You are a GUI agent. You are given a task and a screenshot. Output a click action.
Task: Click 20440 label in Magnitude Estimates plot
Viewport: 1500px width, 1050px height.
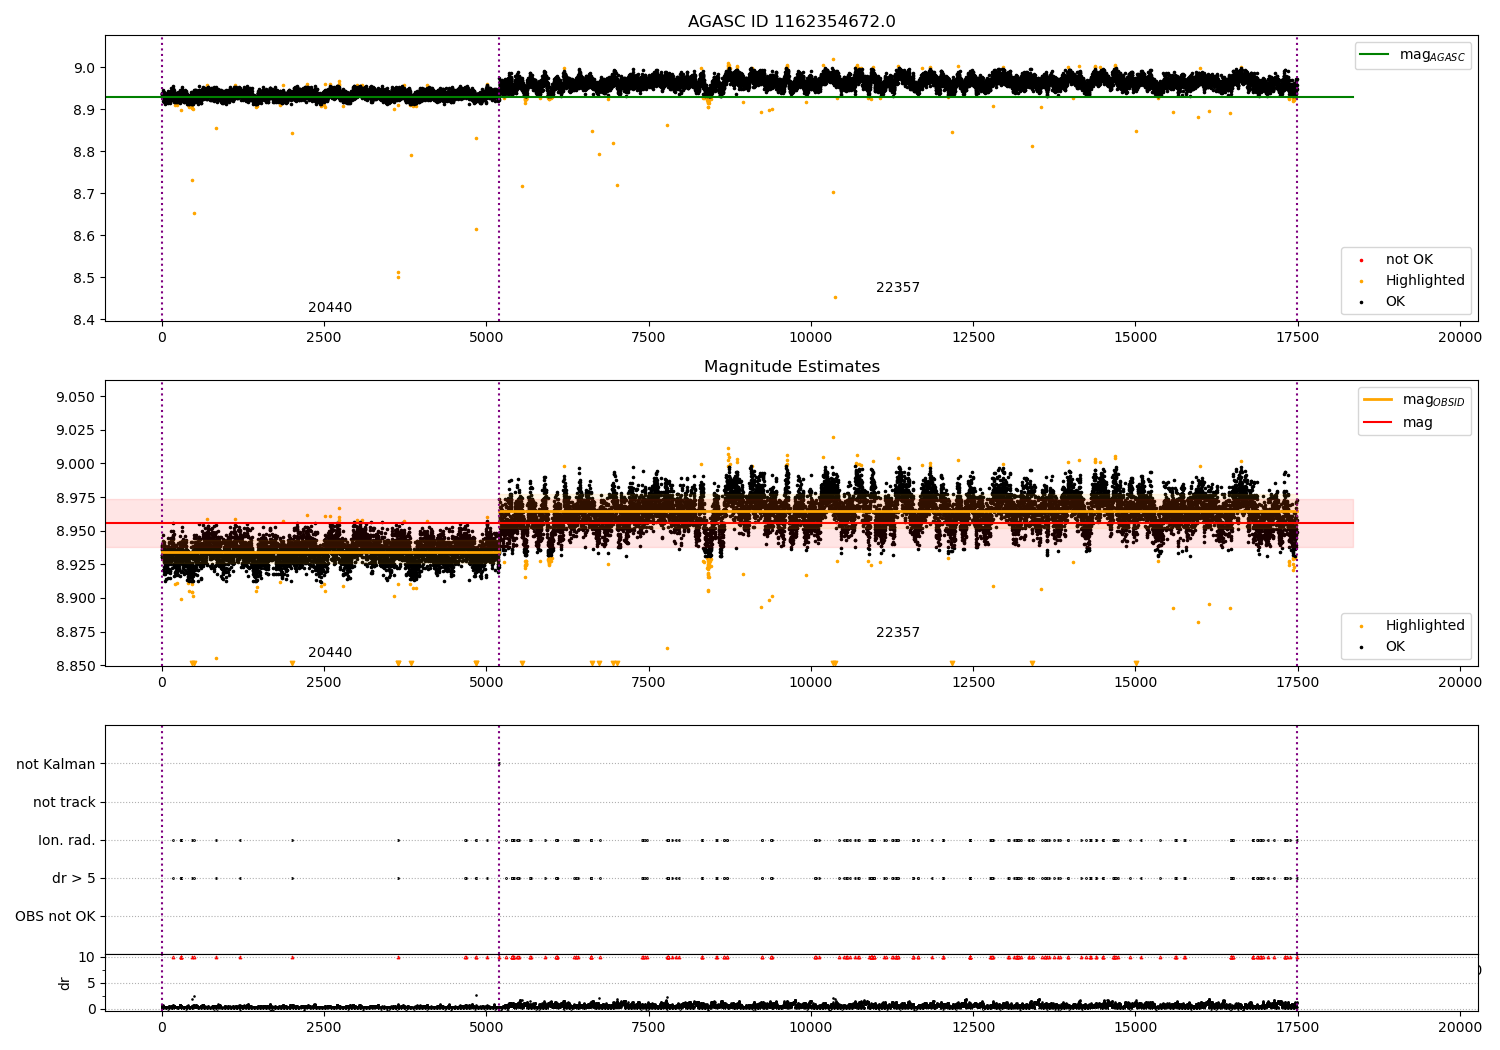pos(330,653)
